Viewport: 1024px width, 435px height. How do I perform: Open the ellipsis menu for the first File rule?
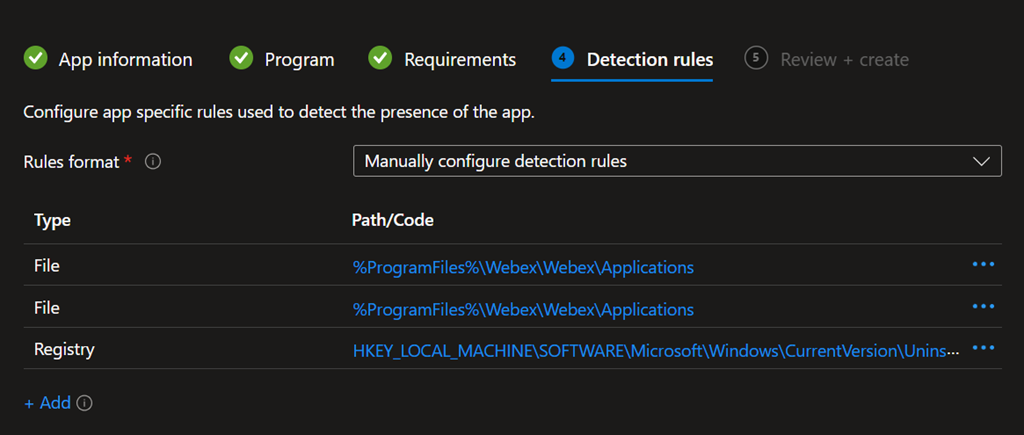983,264
